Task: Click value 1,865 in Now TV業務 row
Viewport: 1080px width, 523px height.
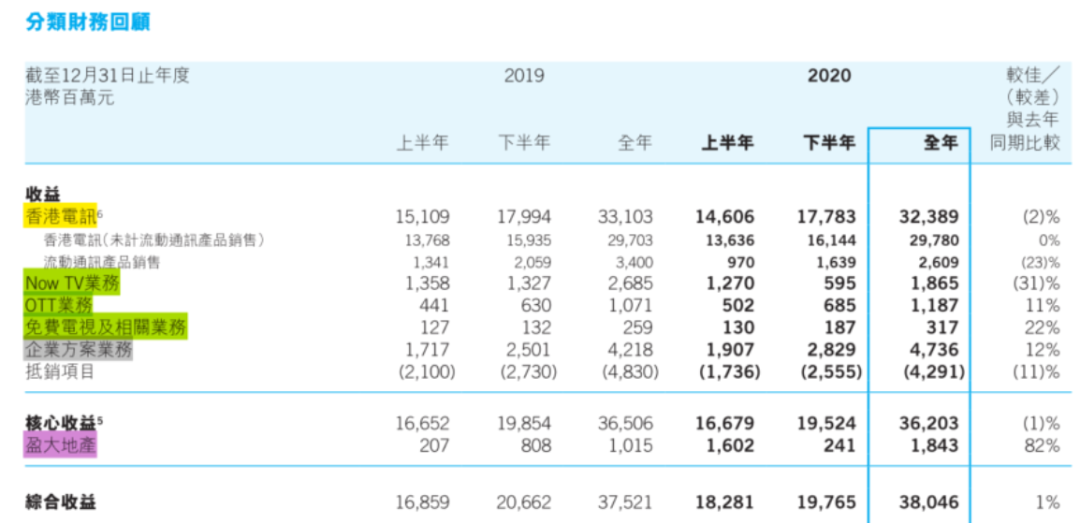Action: coord(934,283)
